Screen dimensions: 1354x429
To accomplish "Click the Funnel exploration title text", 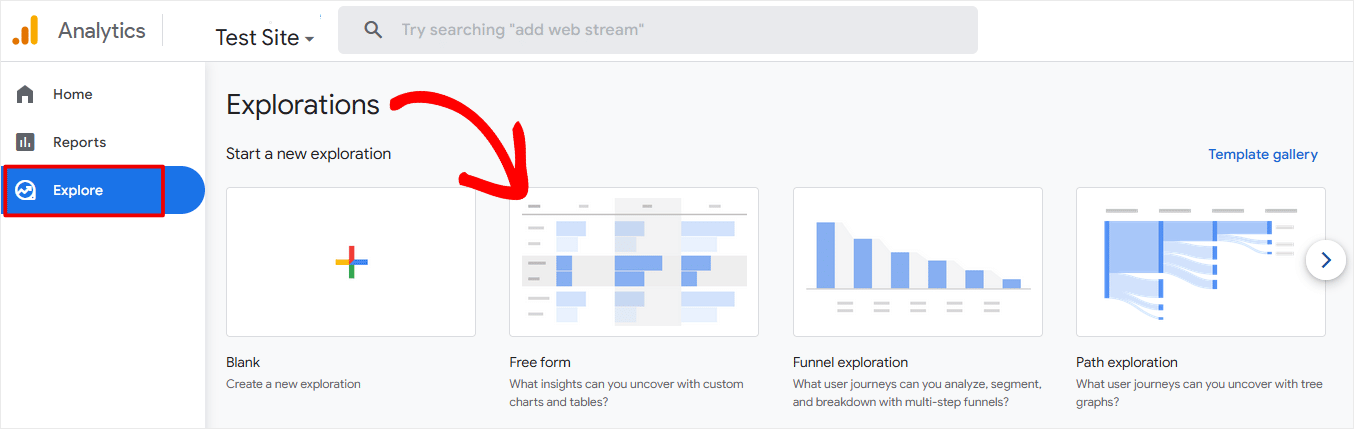I will [x=851, y=362].
